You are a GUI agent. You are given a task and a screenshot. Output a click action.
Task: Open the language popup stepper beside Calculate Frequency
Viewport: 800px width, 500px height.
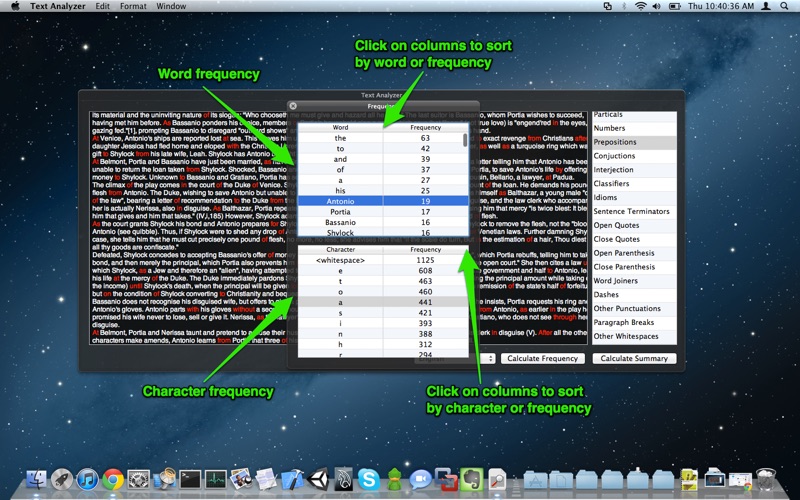pyautogui.click(x=490, y=359)
